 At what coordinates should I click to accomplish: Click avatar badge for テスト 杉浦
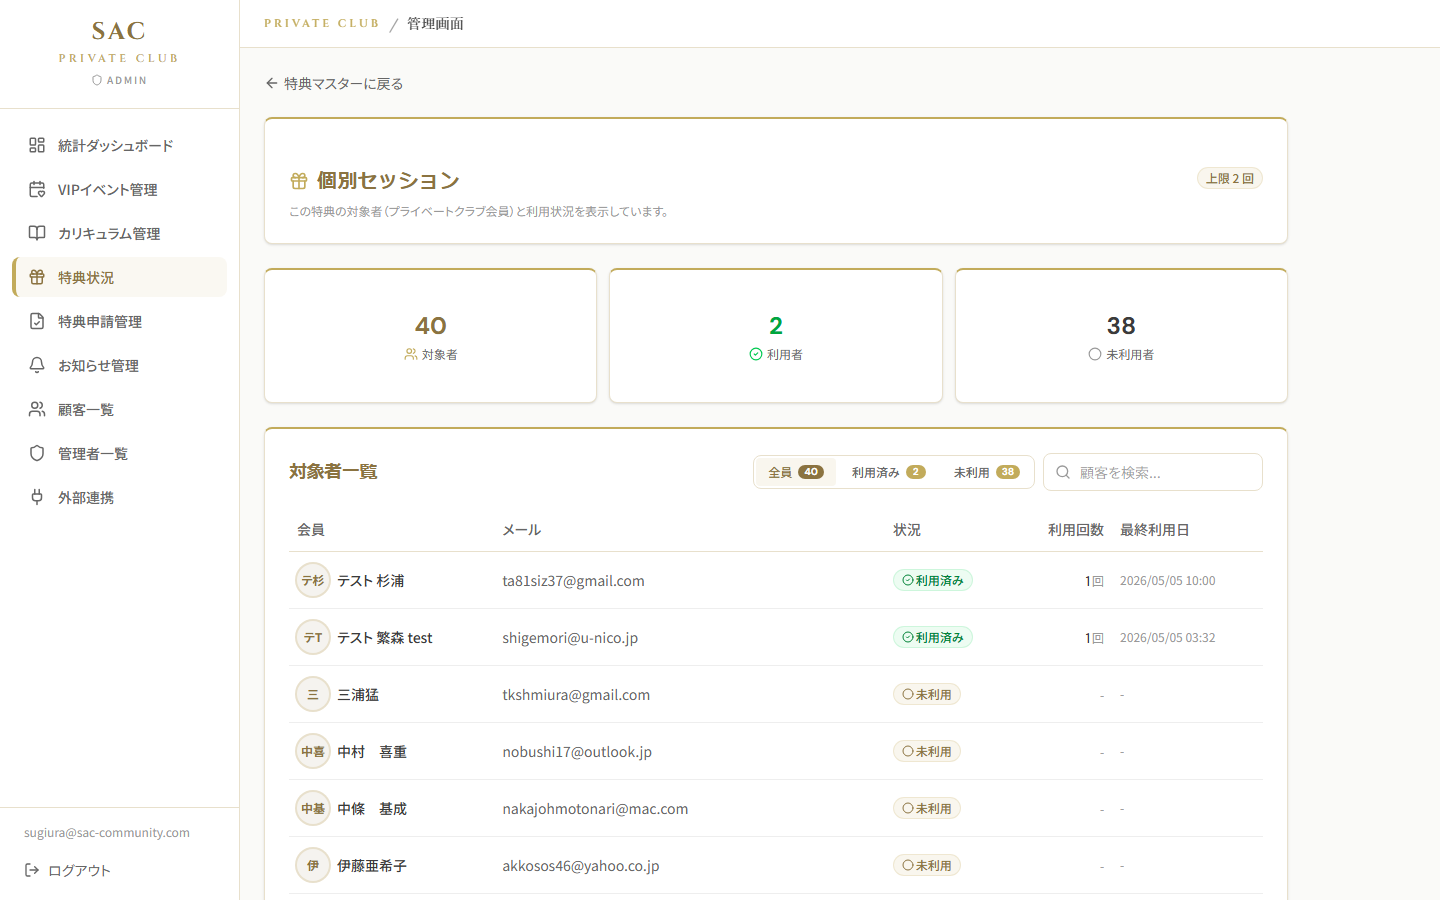click(x=313, y=580)
